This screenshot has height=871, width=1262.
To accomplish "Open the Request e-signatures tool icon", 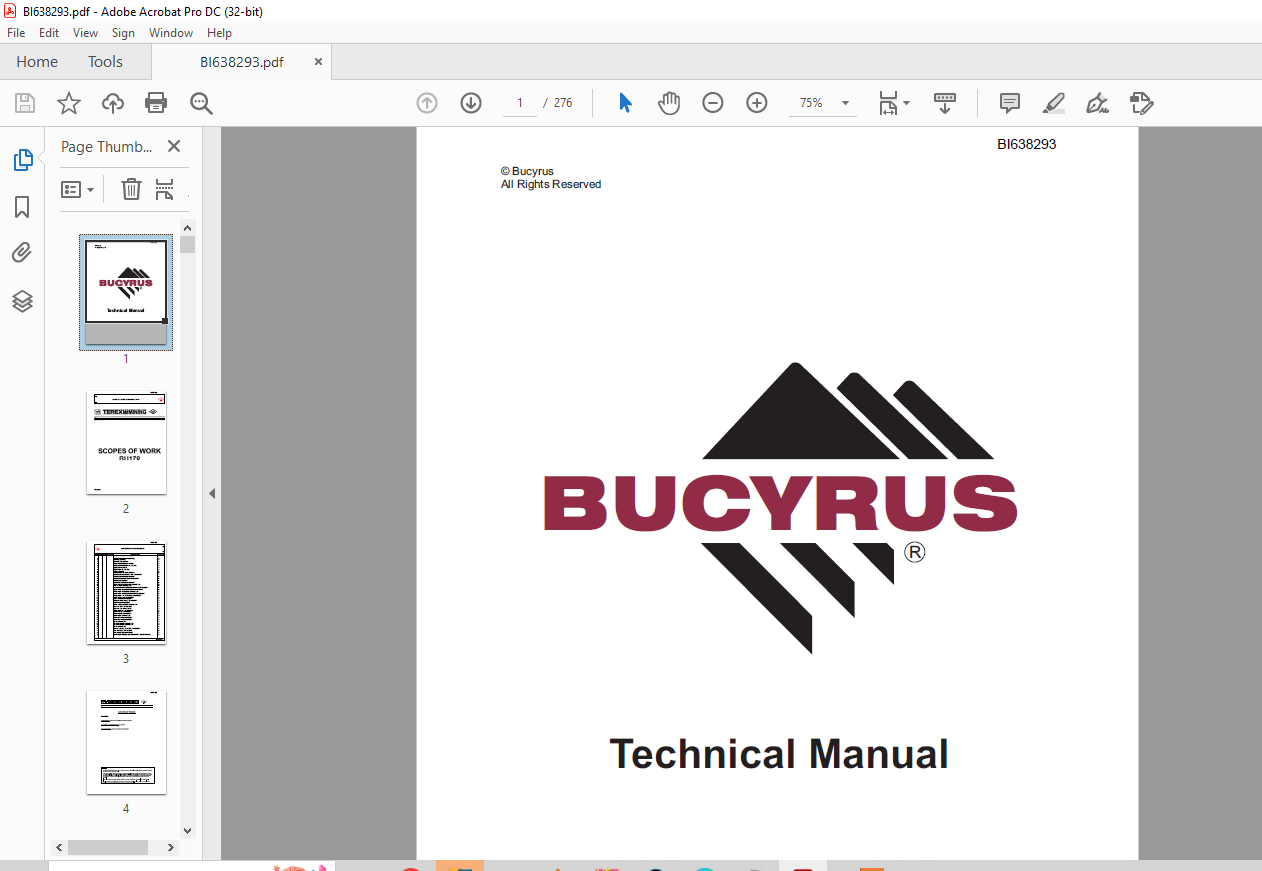I will (1142, 103).
